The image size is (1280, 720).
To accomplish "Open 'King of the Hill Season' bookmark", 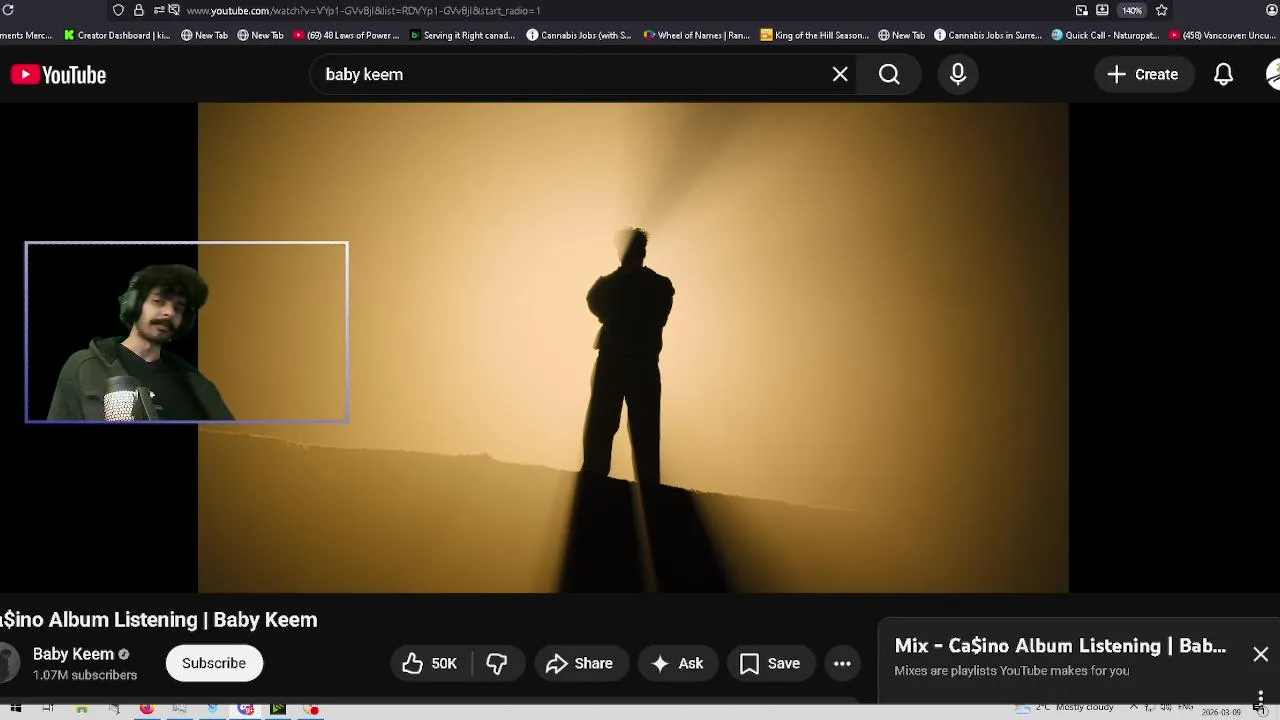I will pos(815,35).
